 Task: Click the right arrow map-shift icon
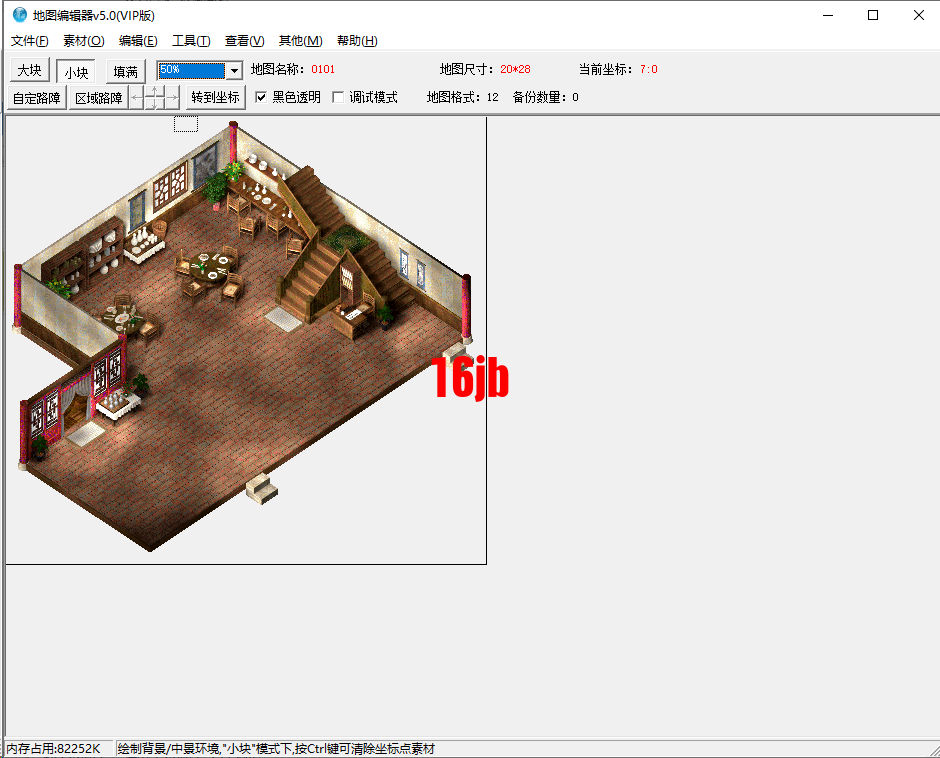click(x=172, y=97)
